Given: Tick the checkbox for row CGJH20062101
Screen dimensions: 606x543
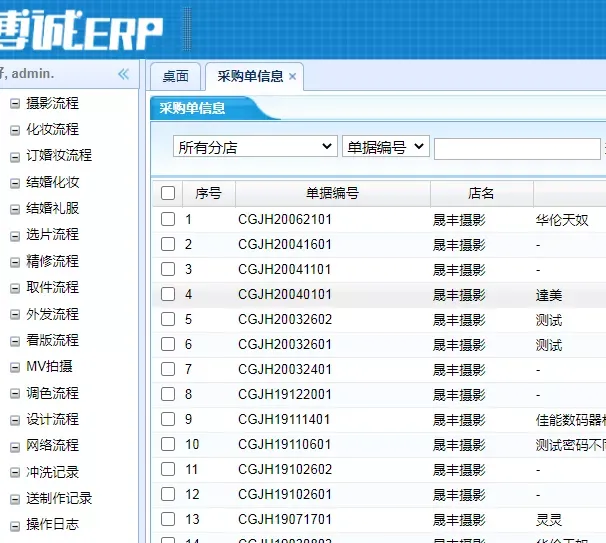Looking at the screenshot, I should pyautogui.click(x=168, y=219).
